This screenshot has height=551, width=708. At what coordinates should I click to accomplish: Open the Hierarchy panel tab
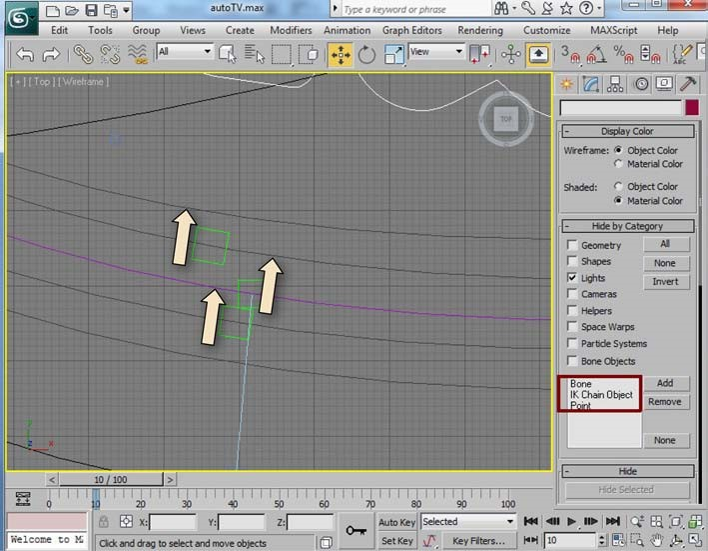click(x=615, y=84)
